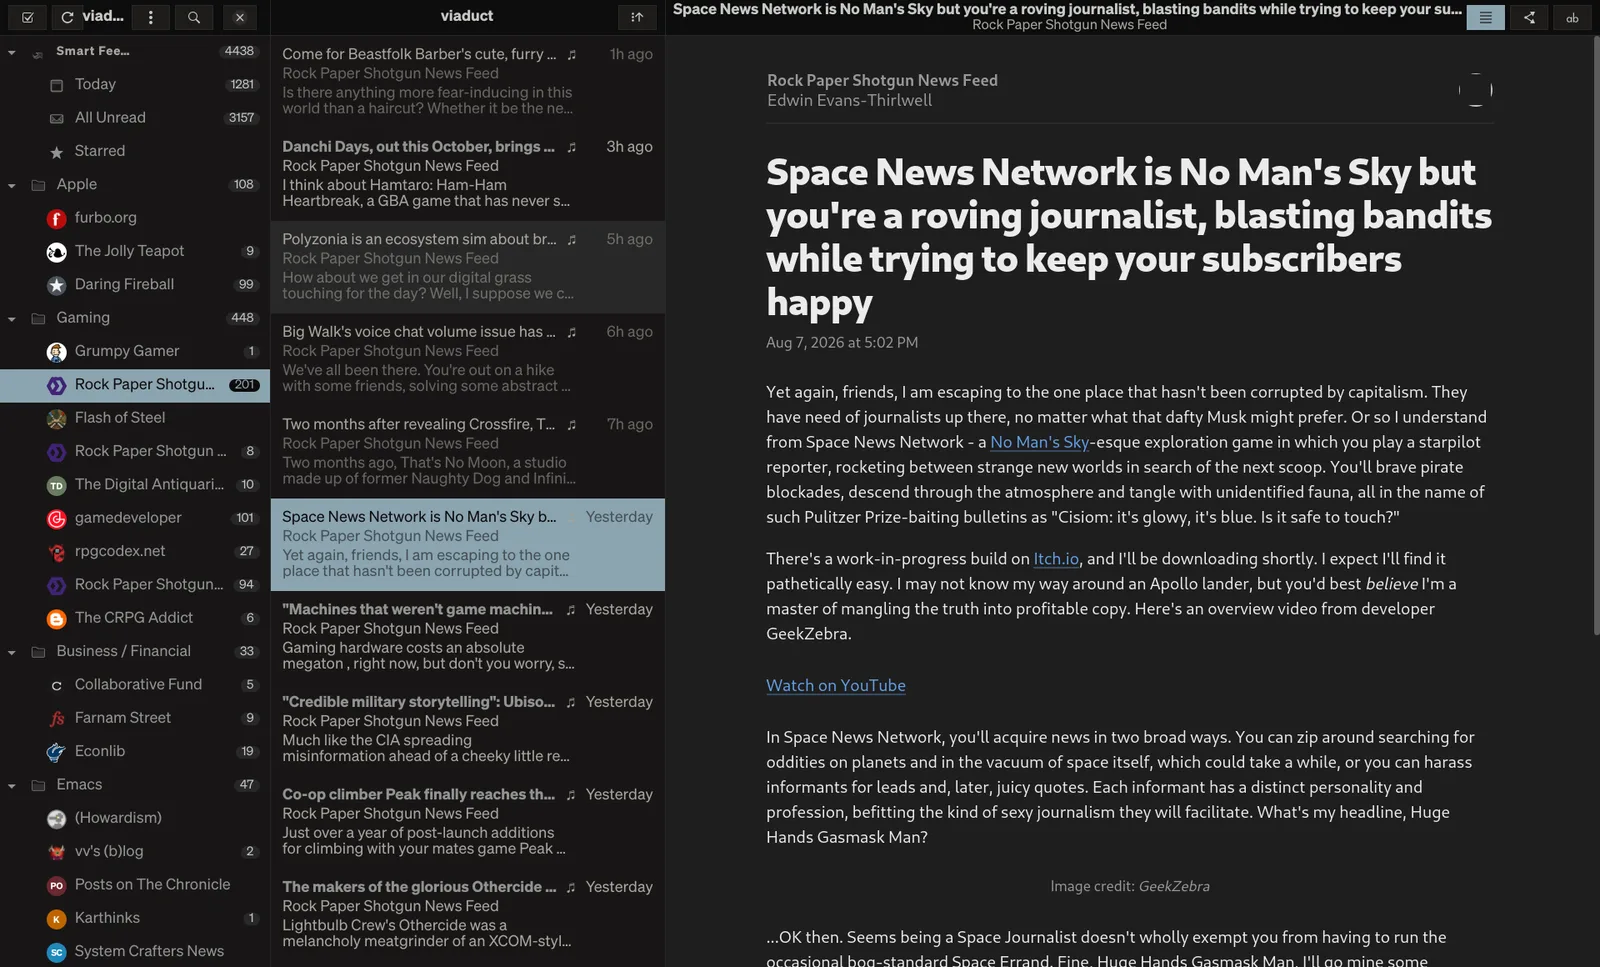1600x967 pixels.
Task: Select the Karthinks feed
Action: point(135,918)
